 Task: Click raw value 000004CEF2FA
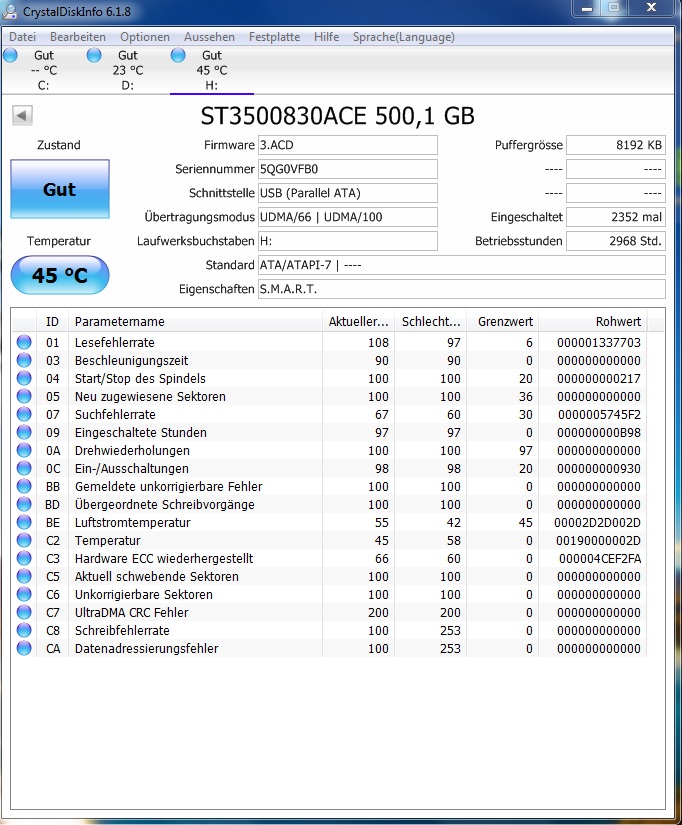(x=600, y=558)
